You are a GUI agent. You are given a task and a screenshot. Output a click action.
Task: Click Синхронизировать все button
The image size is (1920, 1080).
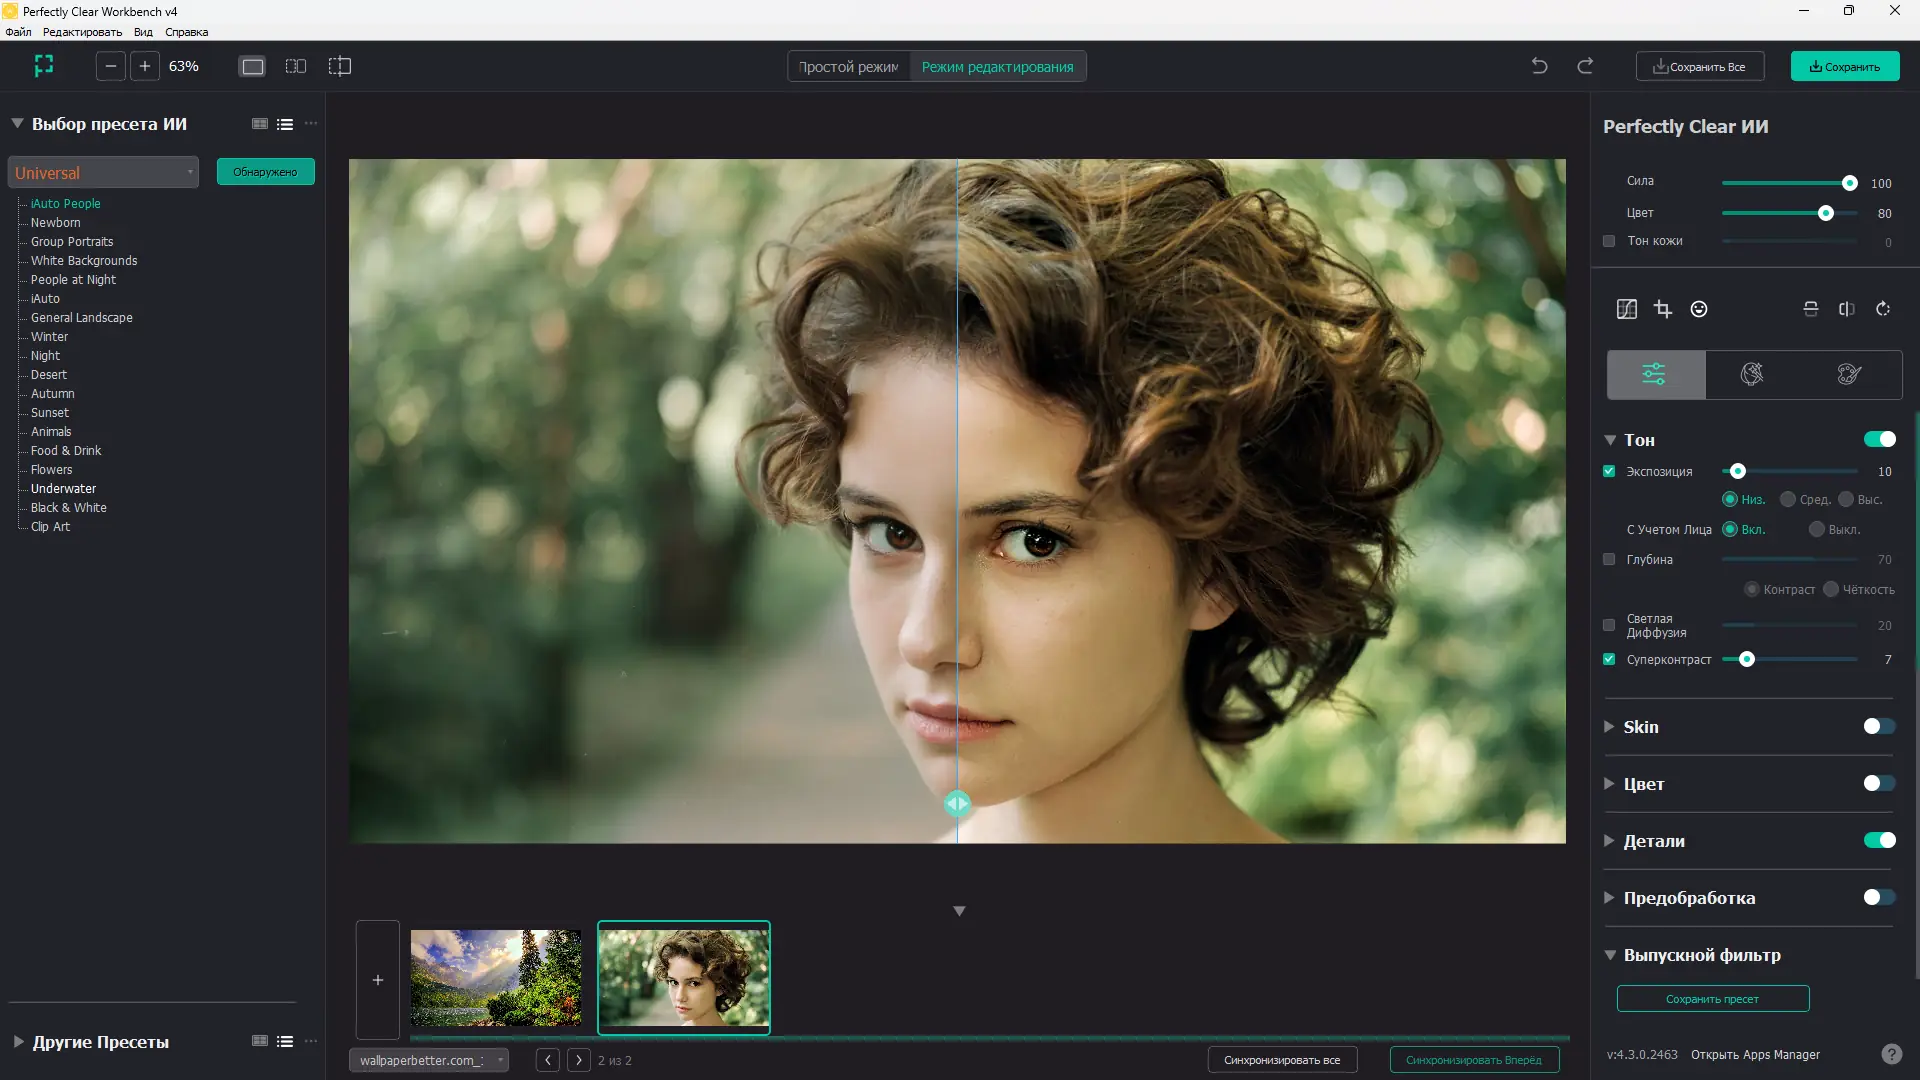(x=1281, y=1060)
